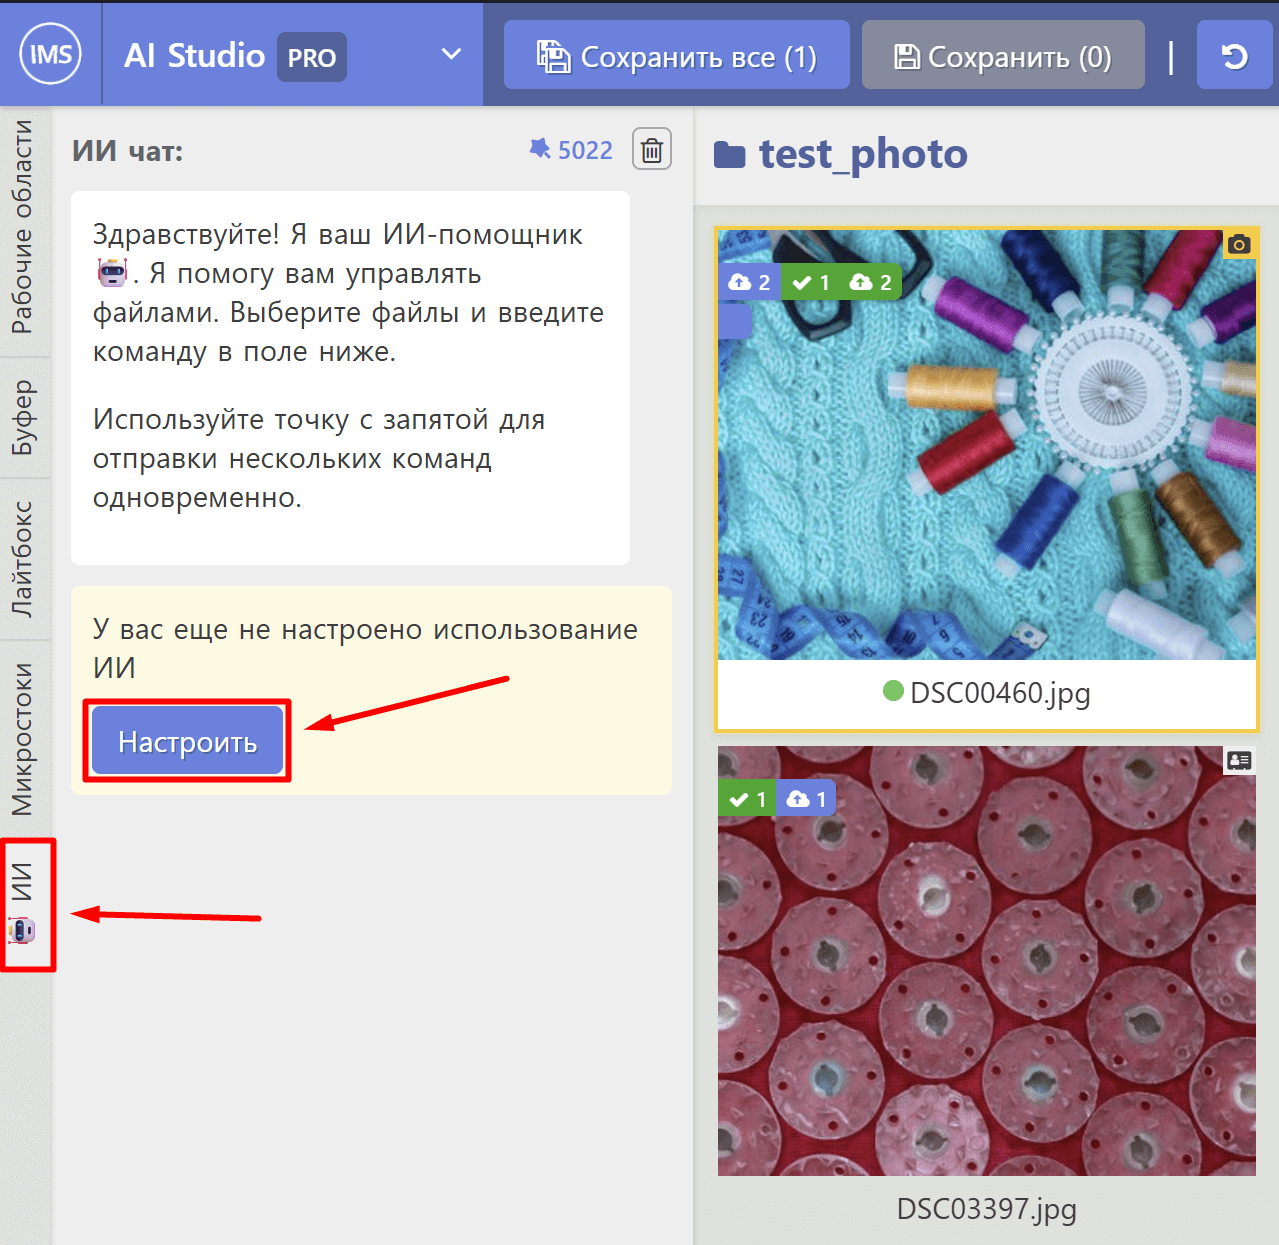Open the Лайтбокс side tab
1279x1245 pixels.
(23, 558)
